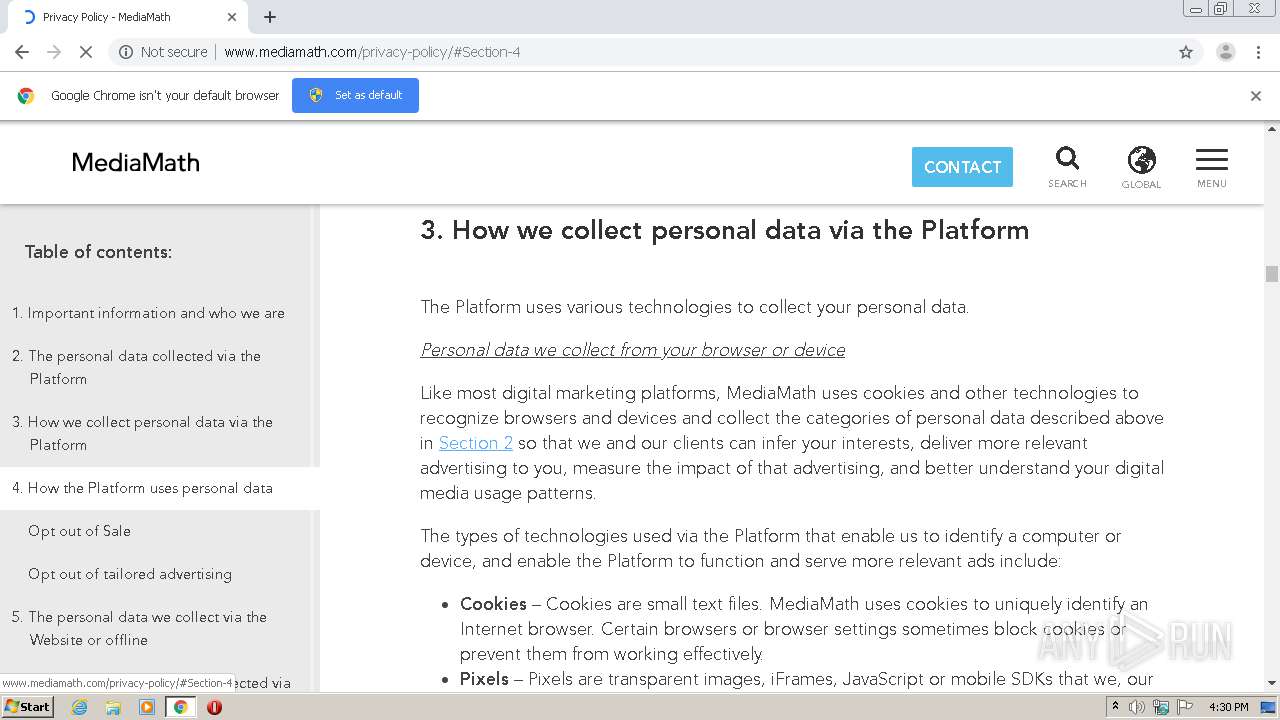The height and width of the screenshot is (720, 1280).
Task: Jump to How we collect personal data
Action: [143, 433]
